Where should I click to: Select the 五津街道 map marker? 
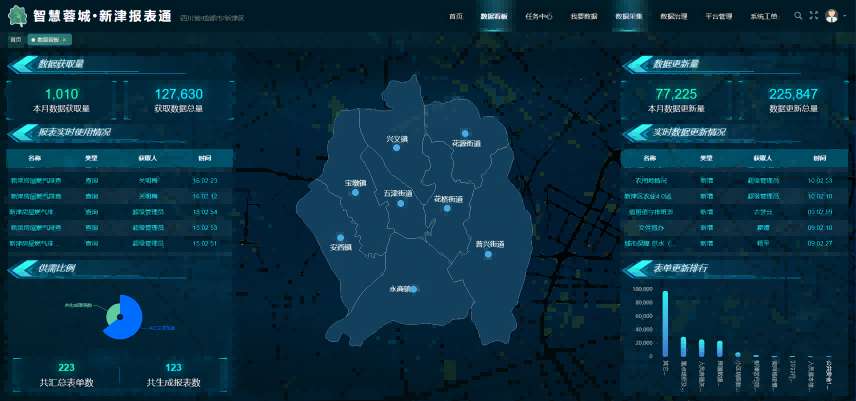coord(401,203)
